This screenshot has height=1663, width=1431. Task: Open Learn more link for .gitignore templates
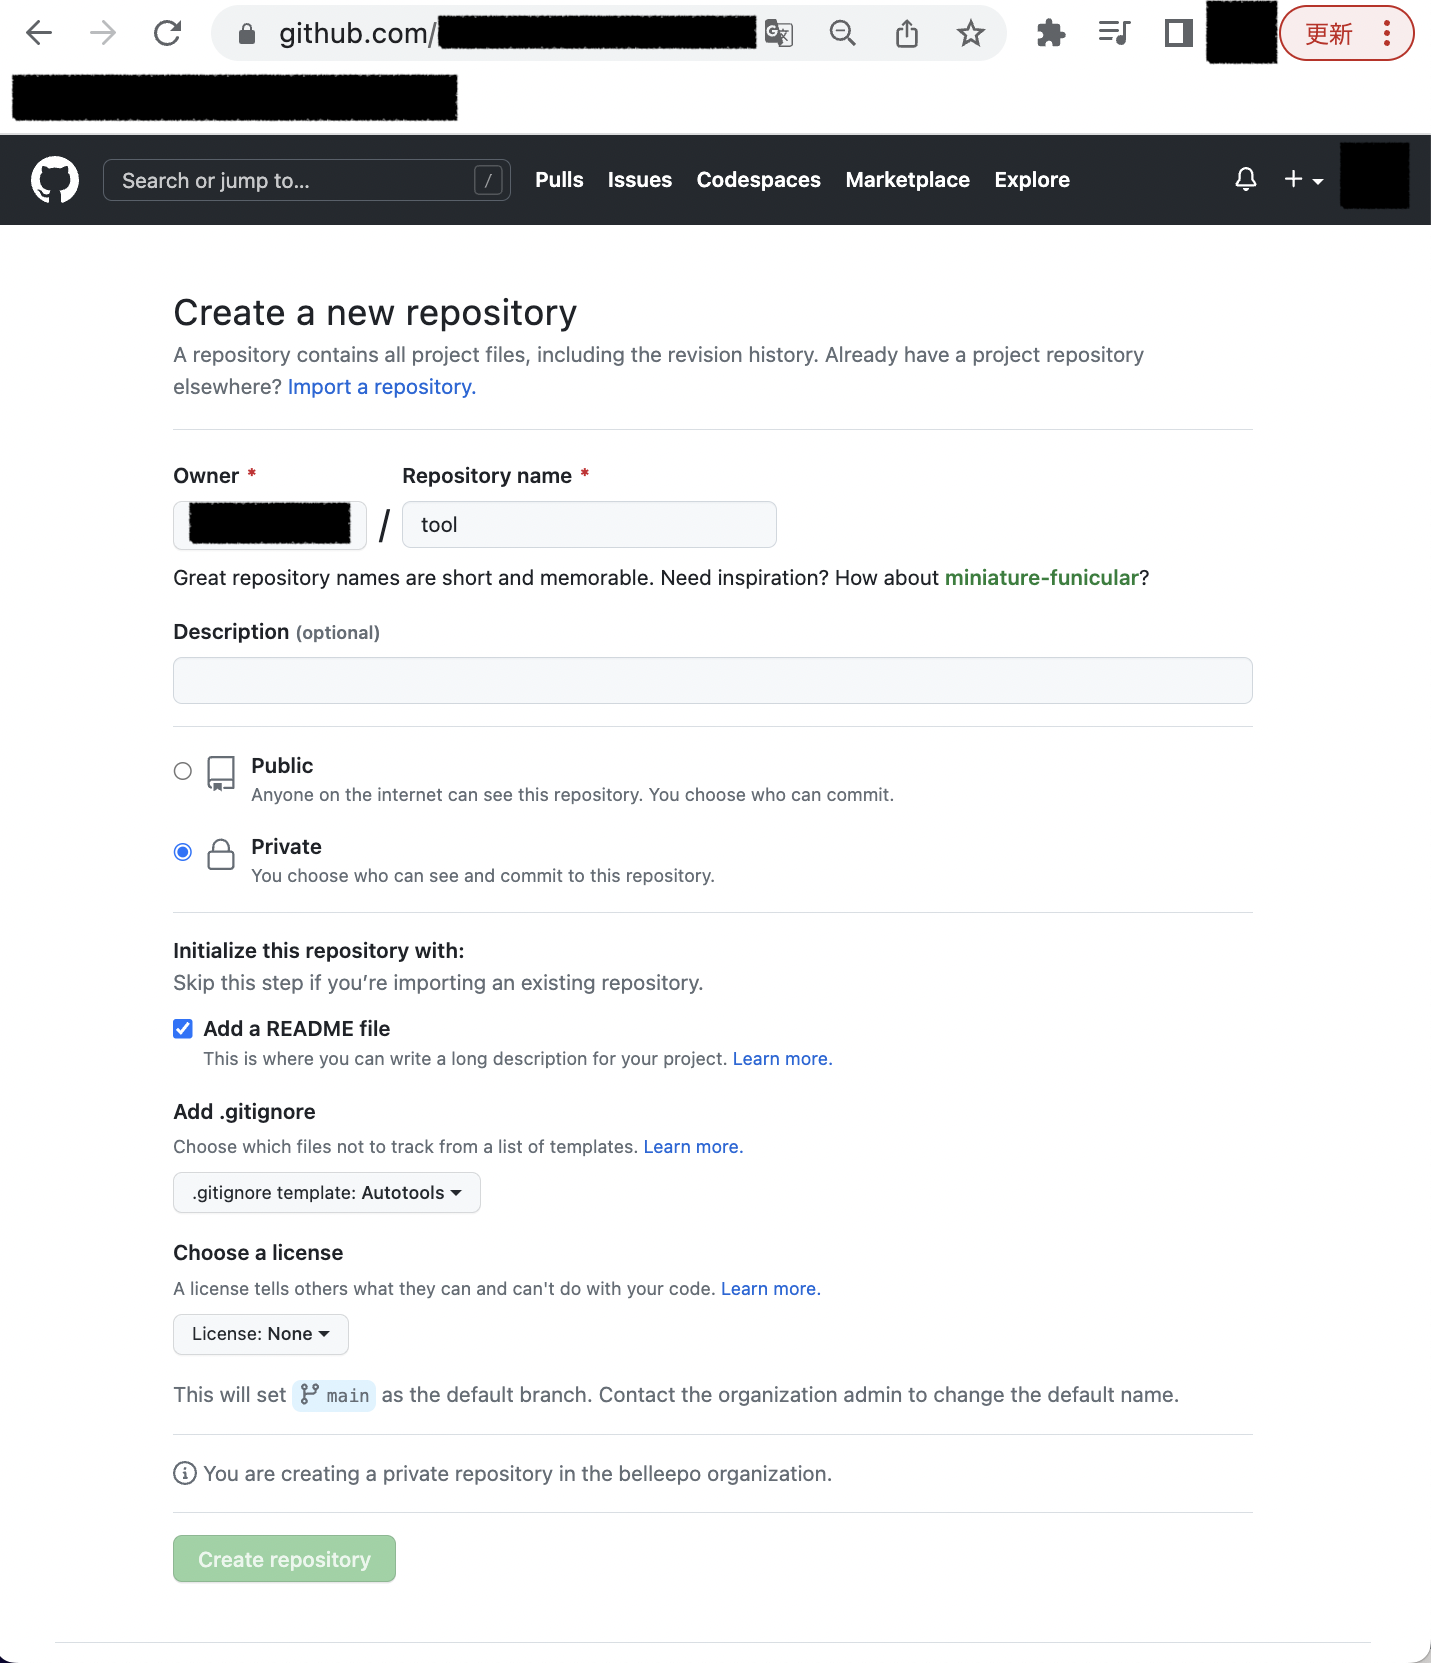(x=693, y=1147)
